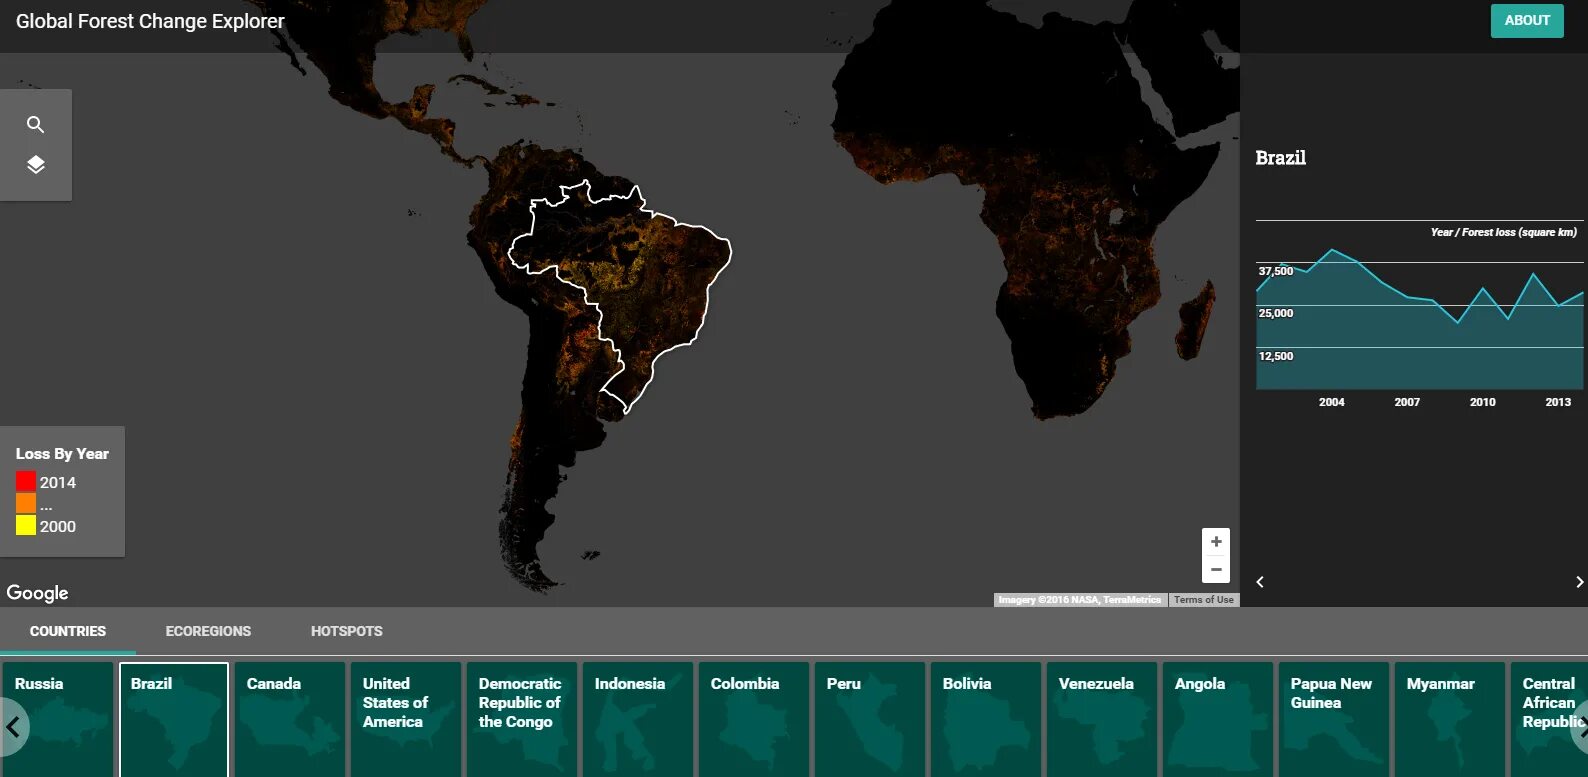Go to the previous chart panel
This screenshot has width=1588, height=777.
coord(1260,582)
